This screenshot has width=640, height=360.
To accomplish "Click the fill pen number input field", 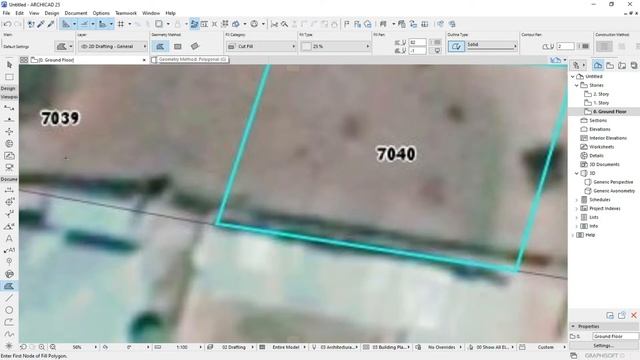I will coord(417,42).
